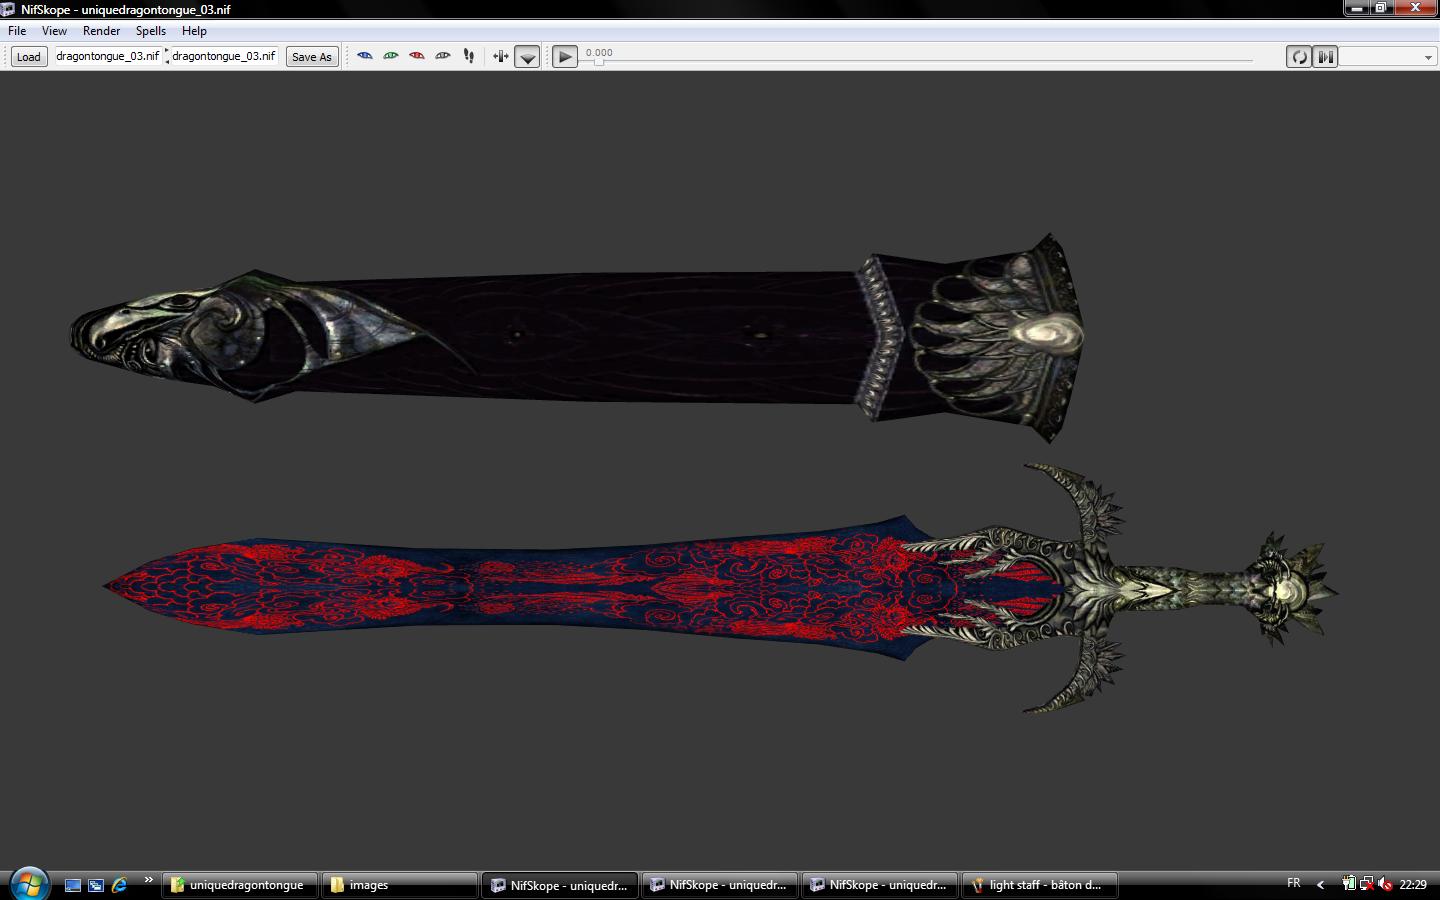Screen dimensions: 1440x900
Task: Switch to light staff taskbar window
Action: tap(1040, 885)
